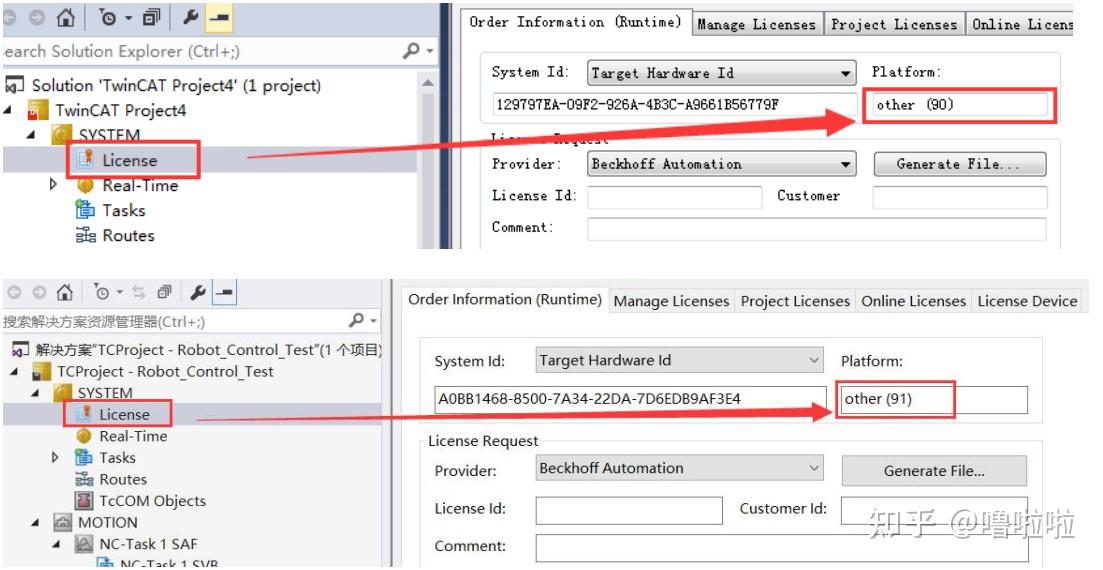The image size is (1103, 570).
Task: Click scroll-up arrow in TwinCAT Project4 Solution Explorer
Action: click(428, 84)
